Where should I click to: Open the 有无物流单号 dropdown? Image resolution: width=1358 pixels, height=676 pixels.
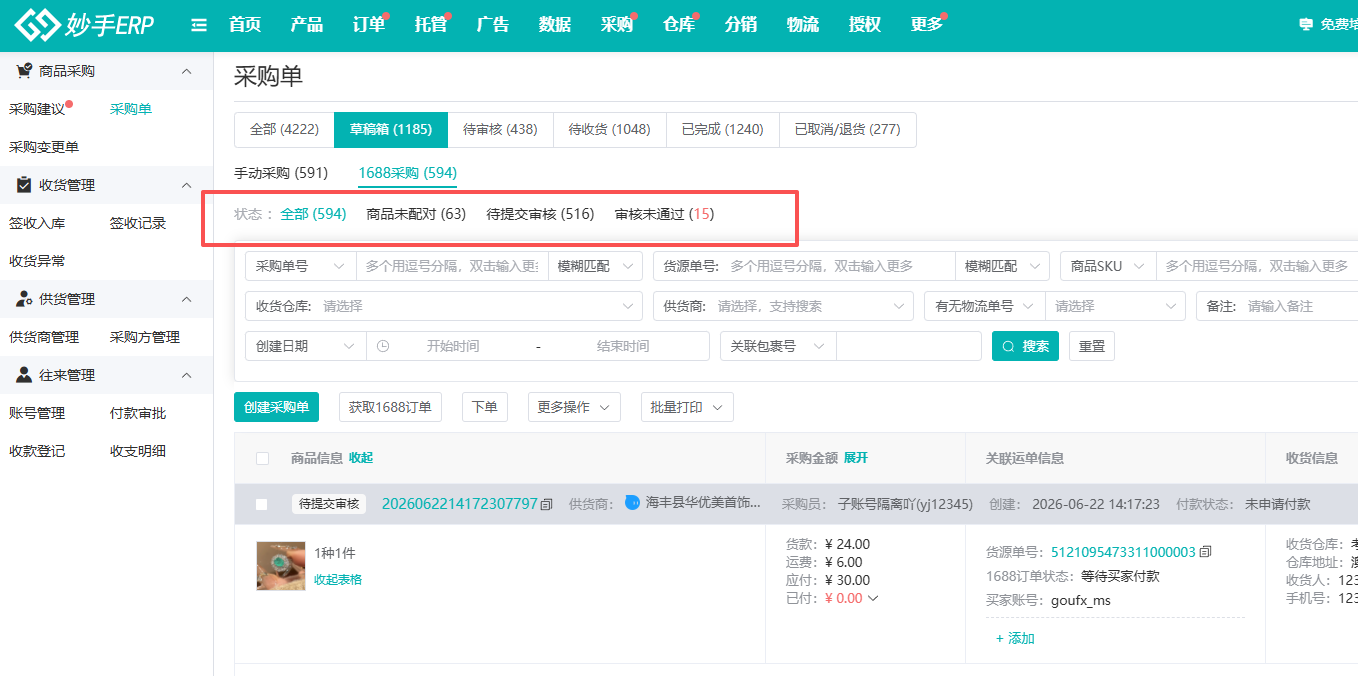[985, 306]
